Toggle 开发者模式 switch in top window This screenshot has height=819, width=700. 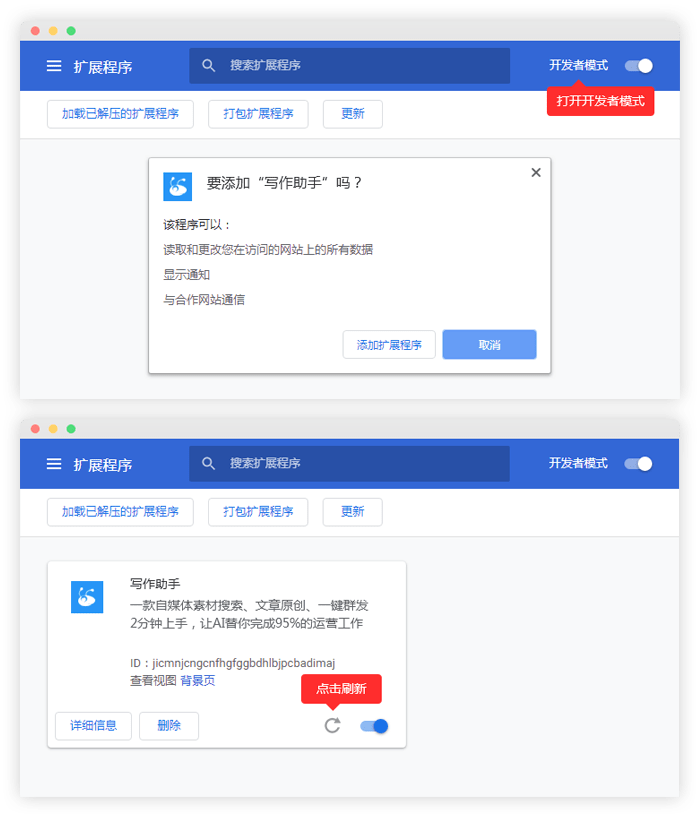point(639,66)
